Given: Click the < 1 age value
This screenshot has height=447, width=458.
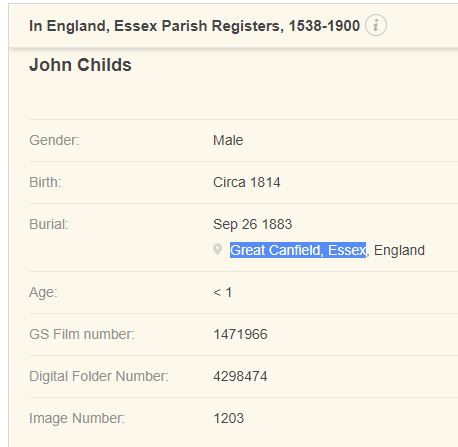Looking at the screenshot, I should 223,292.
